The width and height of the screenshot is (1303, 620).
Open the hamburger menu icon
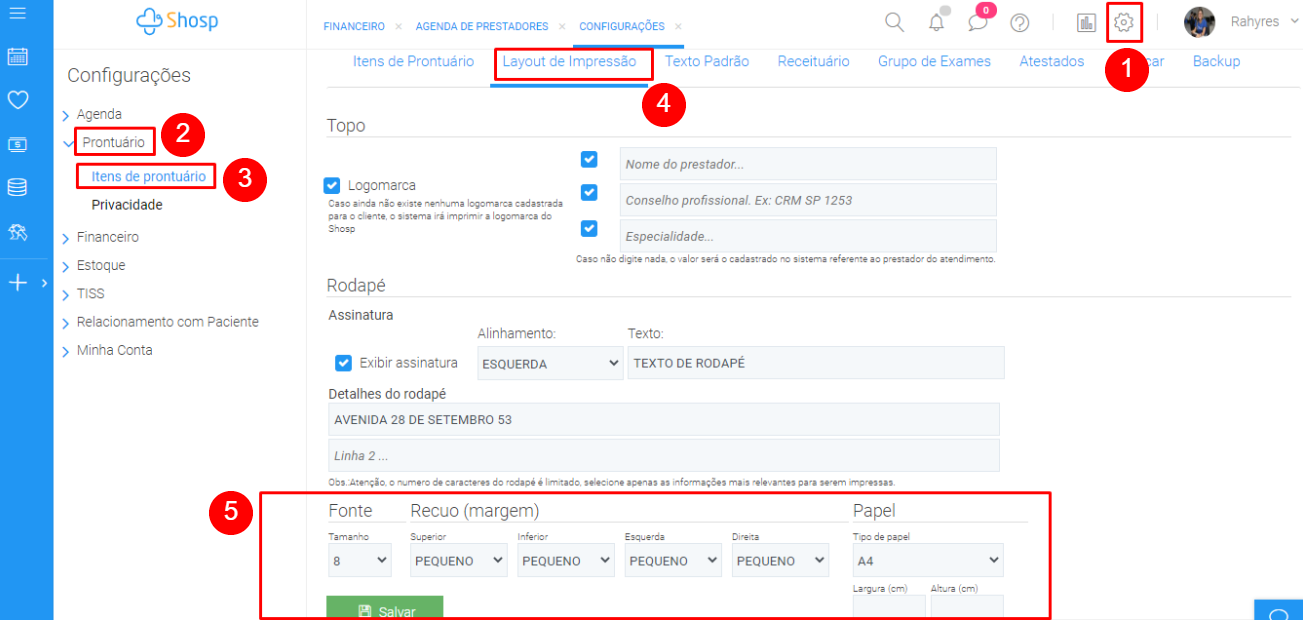16,14
